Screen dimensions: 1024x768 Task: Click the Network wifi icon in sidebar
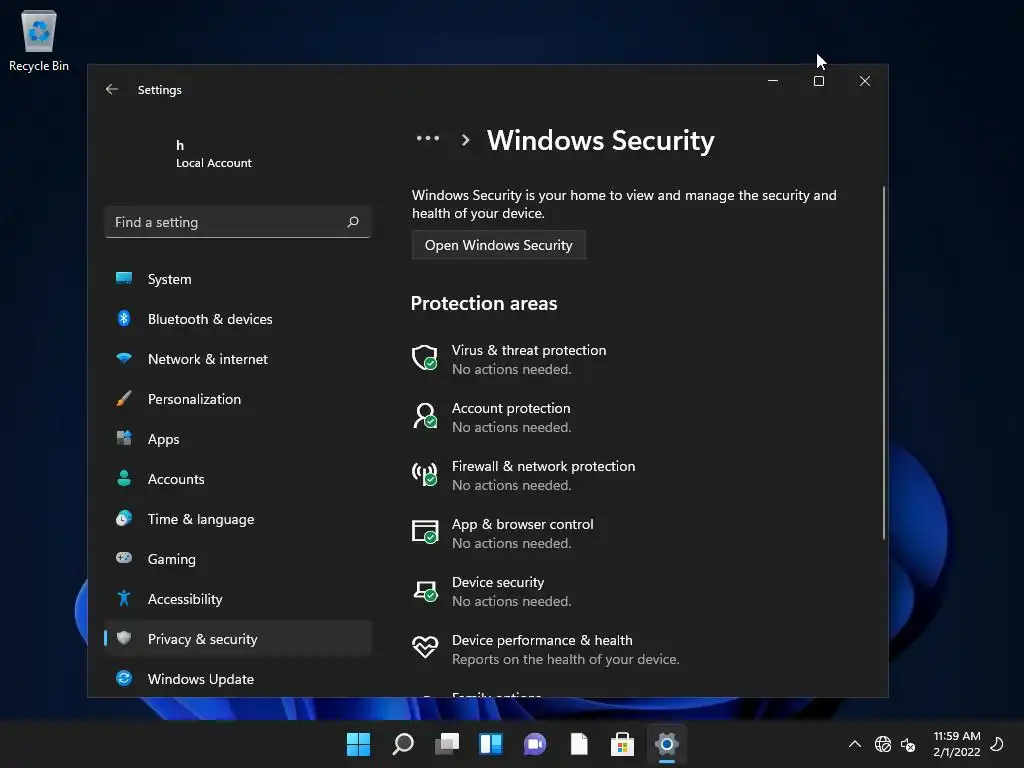(123, 358)
